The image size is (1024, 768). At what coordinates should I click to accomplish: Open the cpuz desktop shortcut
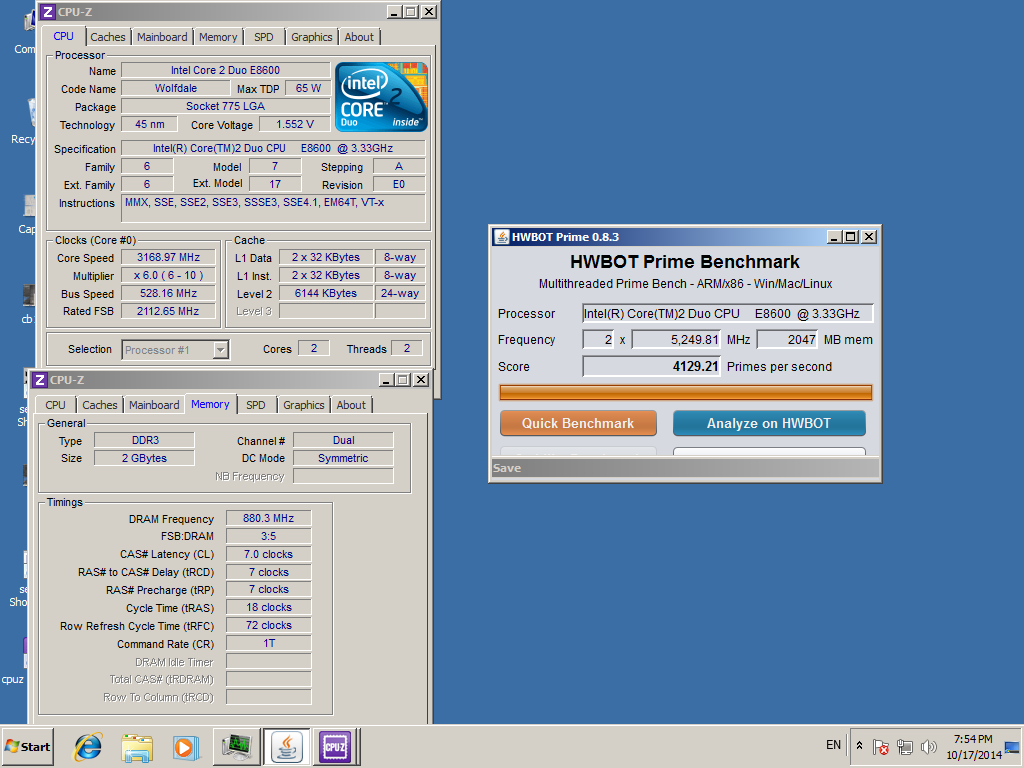coord(13,660)
